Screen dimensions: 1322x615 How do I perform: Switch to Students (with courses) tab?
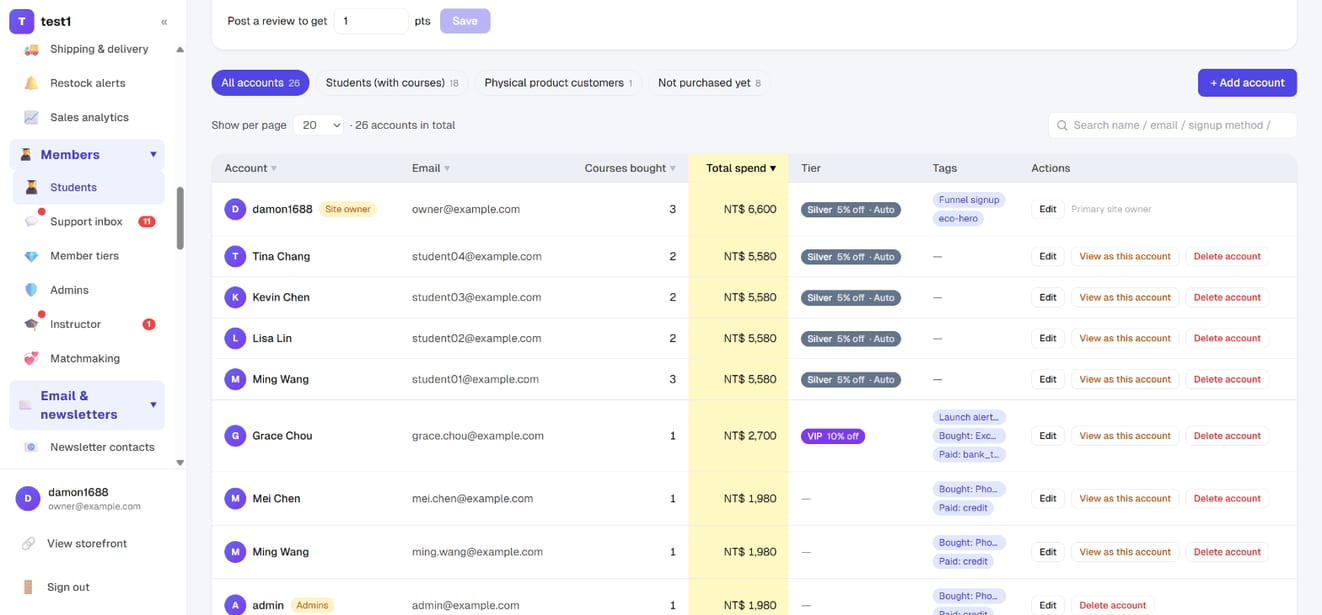coord(392,83)
